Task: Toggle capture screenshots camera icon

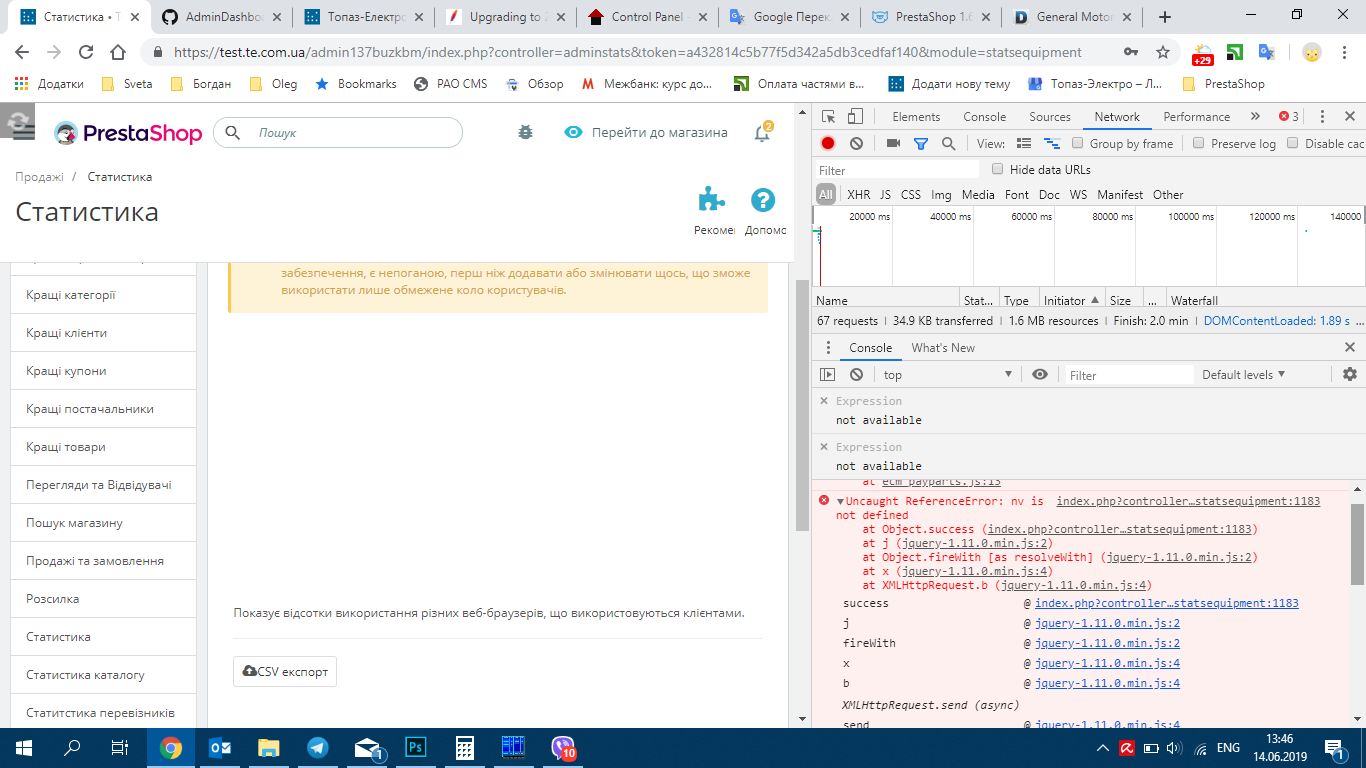Action: [x=894, y=144]
